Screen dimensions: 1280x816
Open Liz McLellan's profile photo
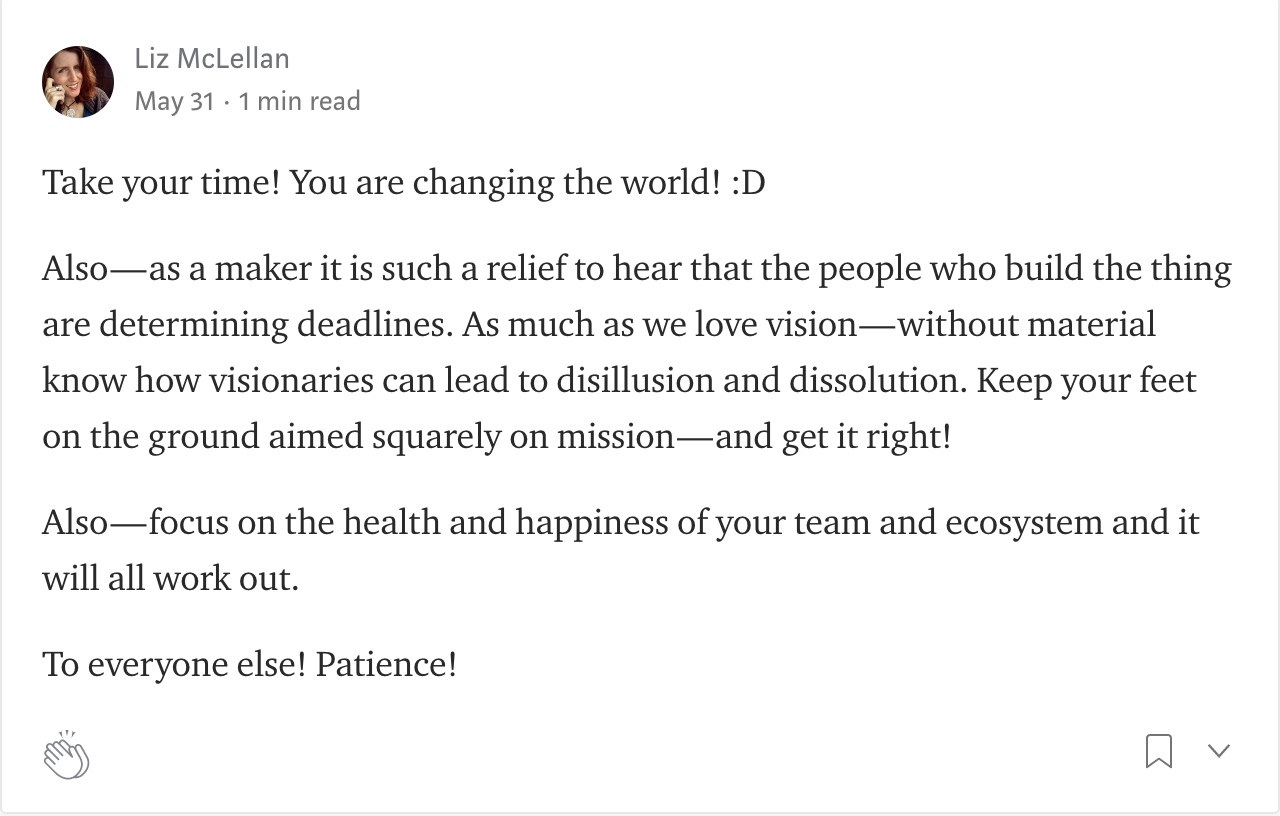(x=78, y=82)
